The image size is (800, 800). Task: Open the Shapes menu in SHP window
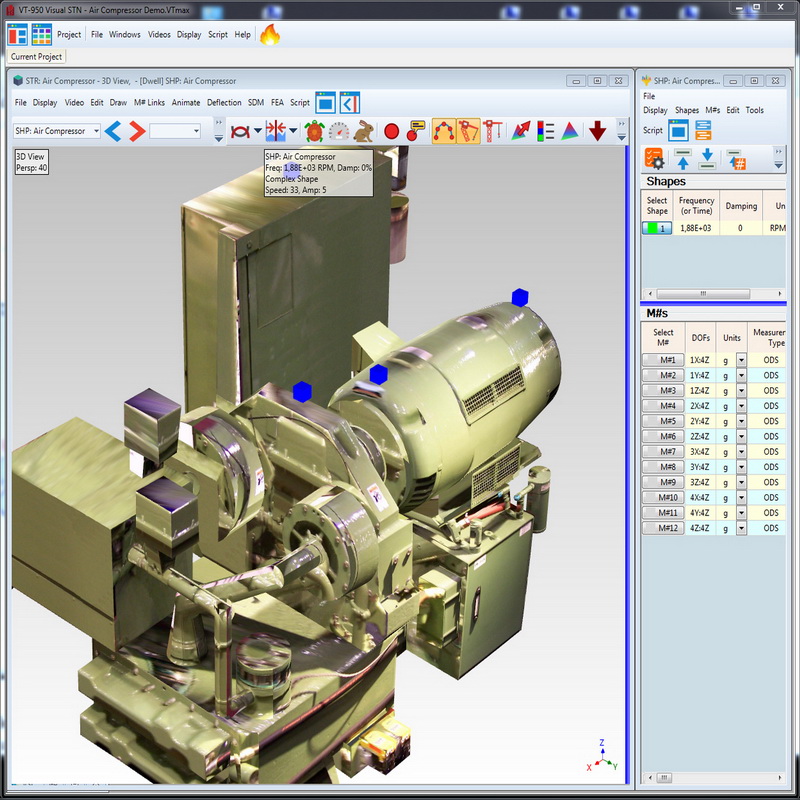coord(686,110)
